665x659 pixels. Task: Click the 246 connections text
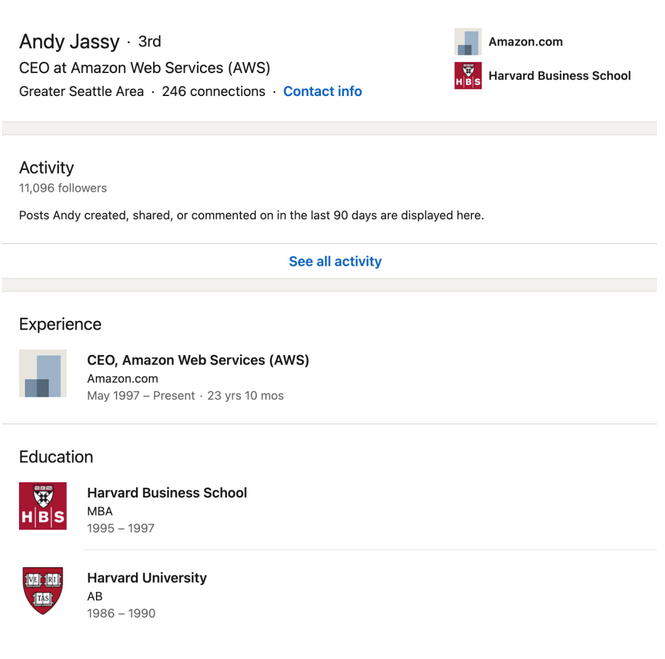coord(213,91)
